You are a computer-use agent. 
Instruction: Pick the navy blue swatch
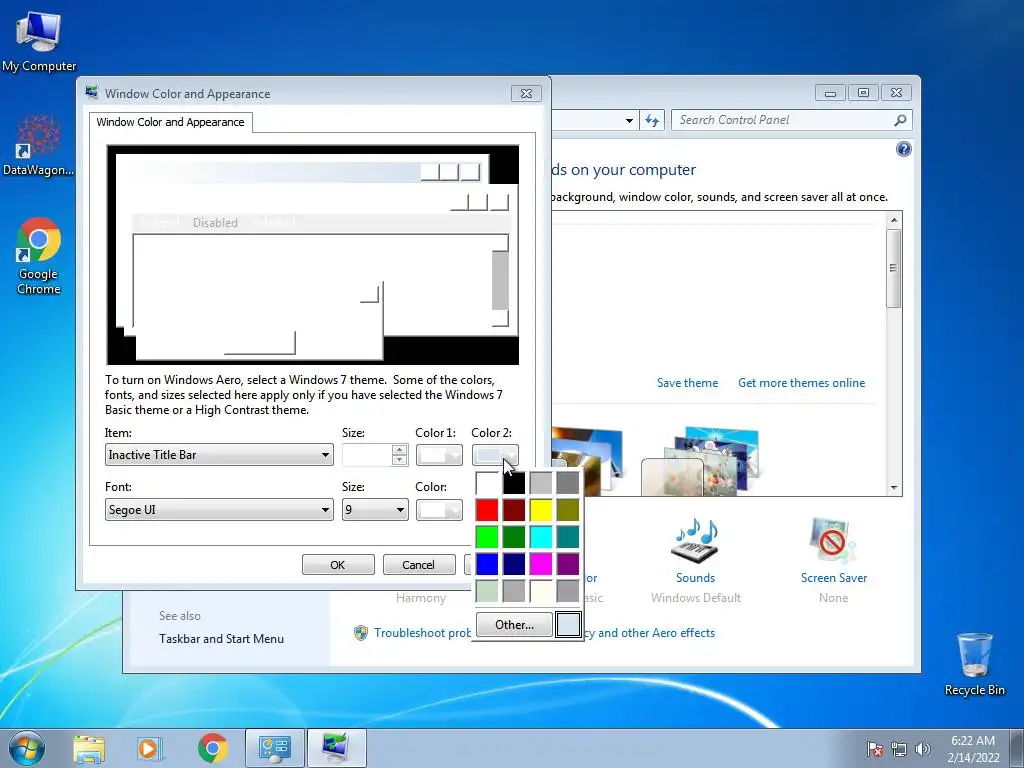click(x=514, y=564)
